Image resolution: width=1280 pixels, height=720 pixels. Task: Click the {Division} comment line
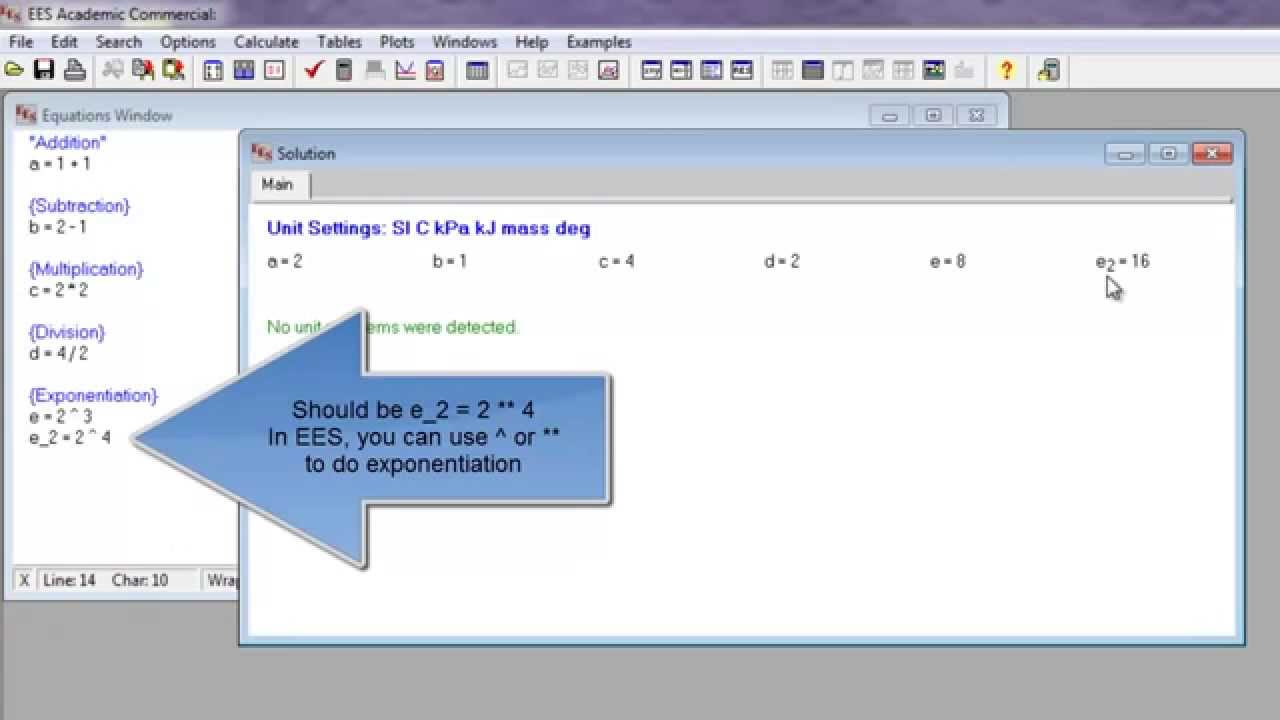pos(67,332)
